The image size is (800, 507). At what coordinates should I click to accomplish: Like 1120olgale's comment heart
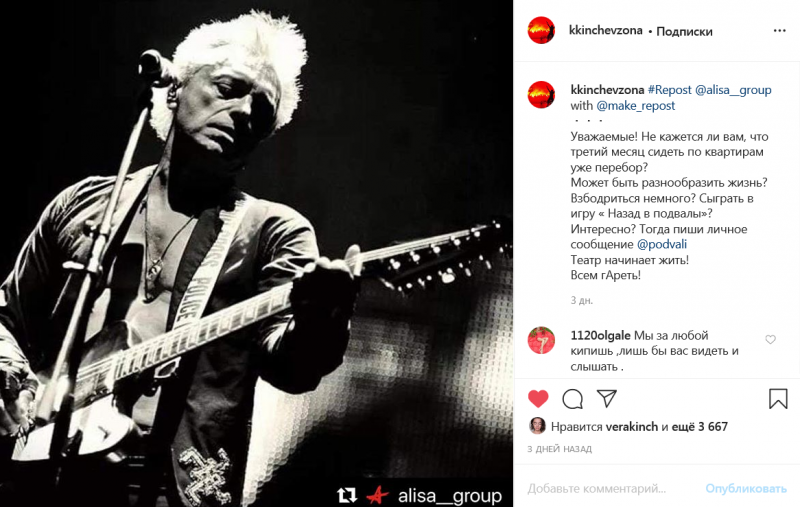click(770, 339)
